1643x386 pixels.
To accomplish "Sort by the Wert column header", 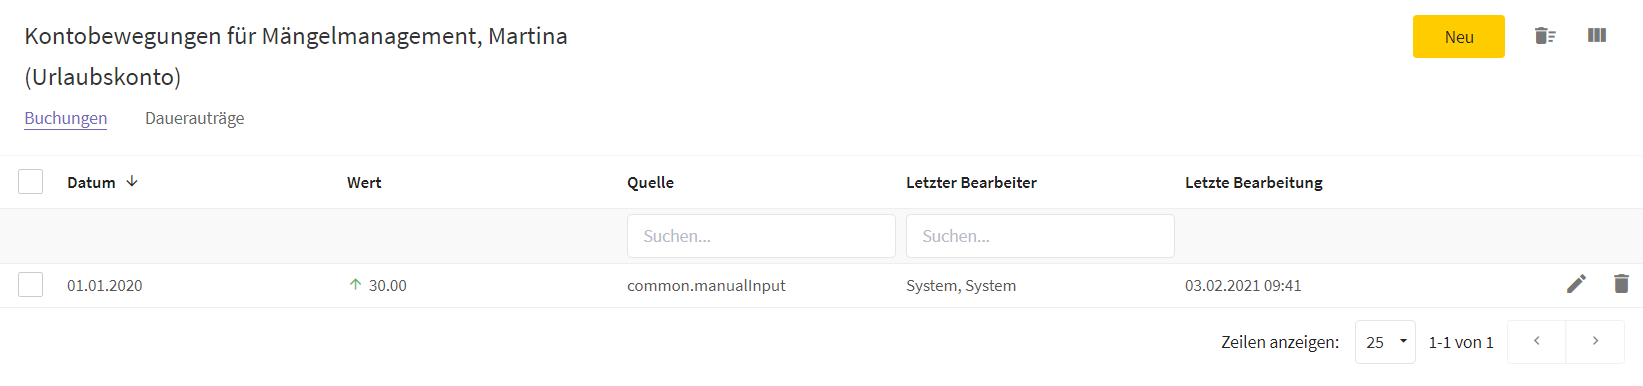I will pyautogui.click(x=364, y=182).
